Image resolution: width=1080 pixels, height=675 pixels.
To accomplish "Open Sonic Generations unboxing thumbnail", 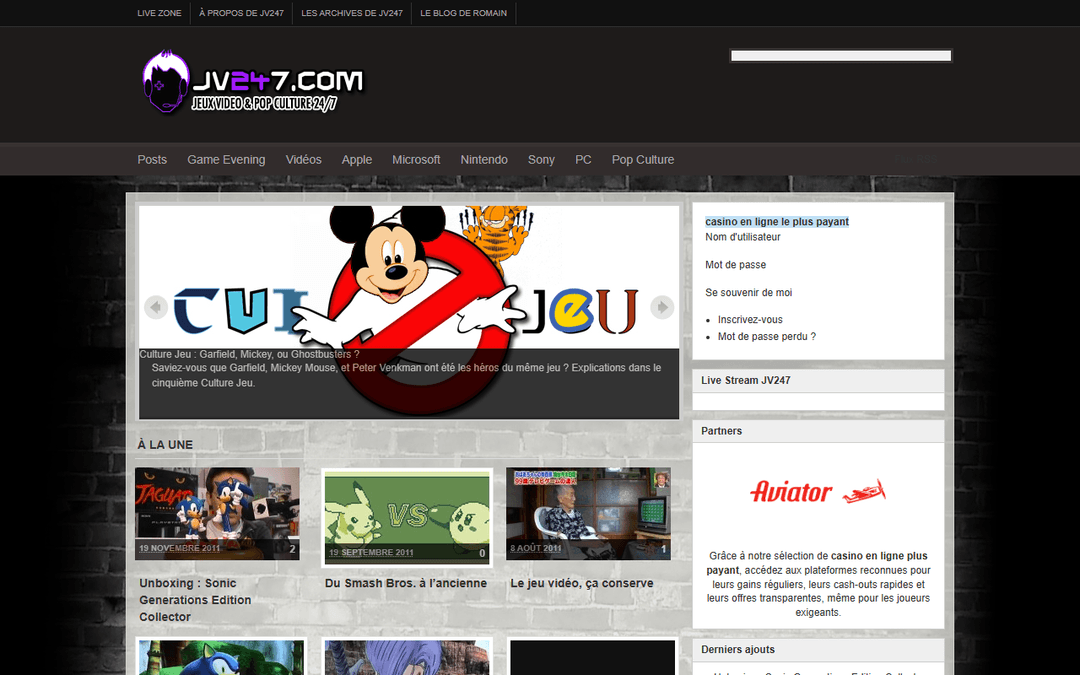I will 217,514.
